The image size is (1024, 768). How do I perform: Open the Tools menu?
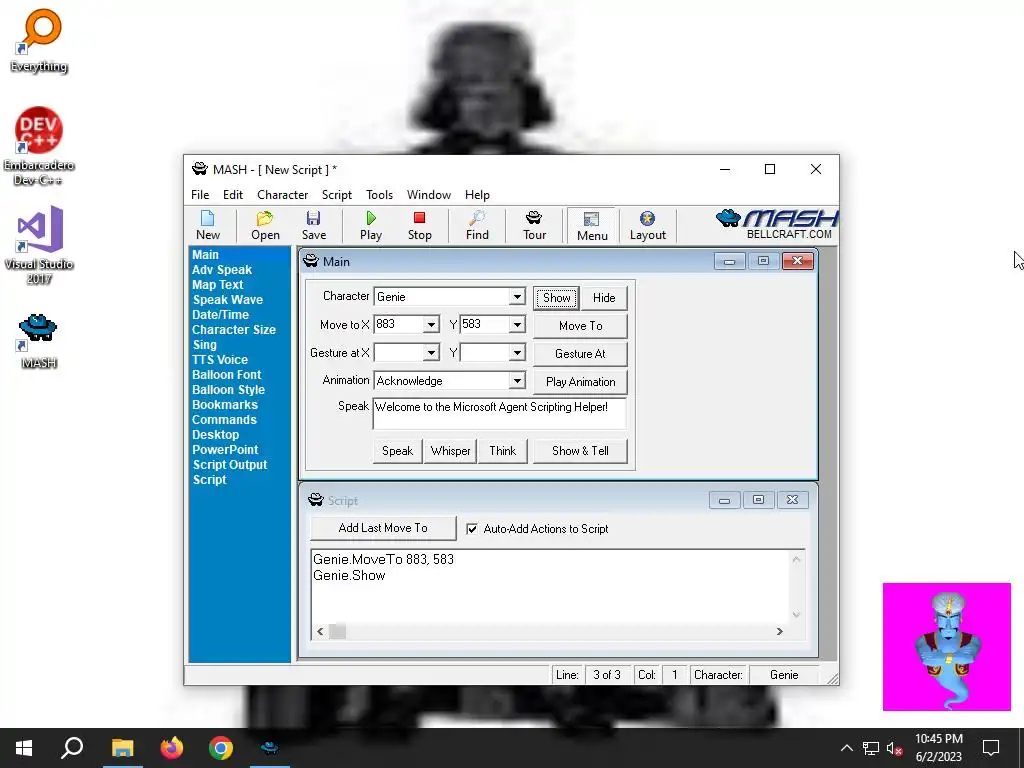(x=379, y=195)
